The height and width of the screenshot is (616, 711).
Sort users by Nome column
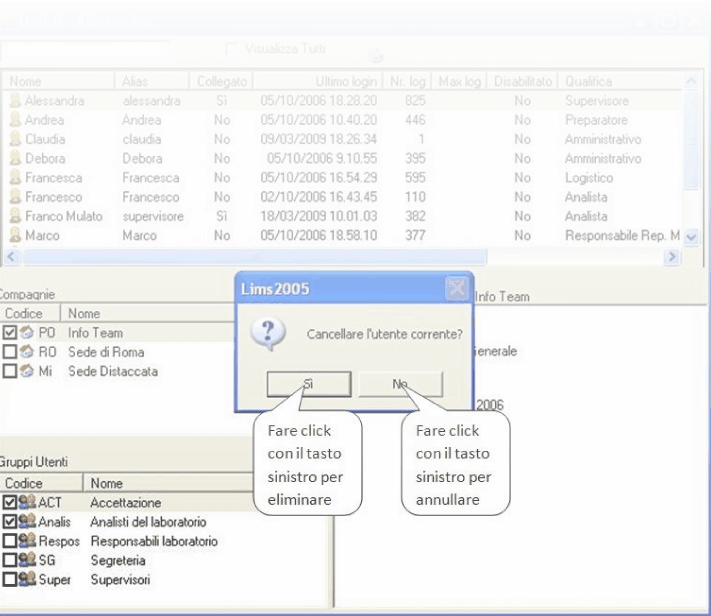pyautogui.click(x=58, y=81)
